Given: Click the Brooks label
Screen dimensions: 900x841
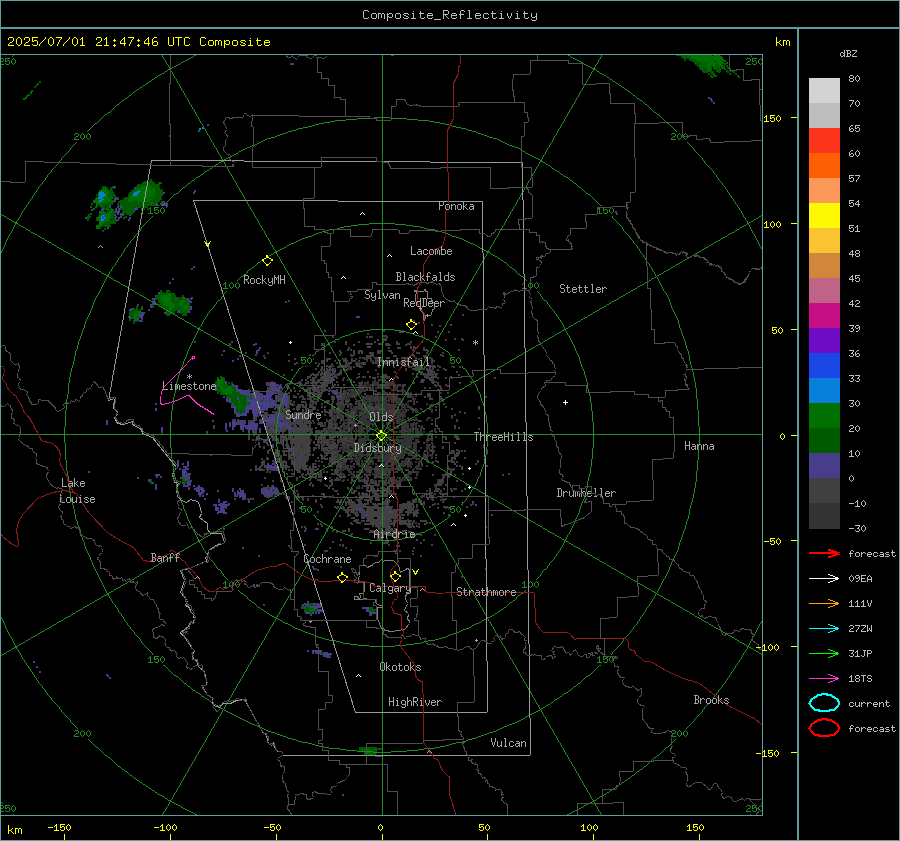Looking at the screenshot, I should pos(711,700).
